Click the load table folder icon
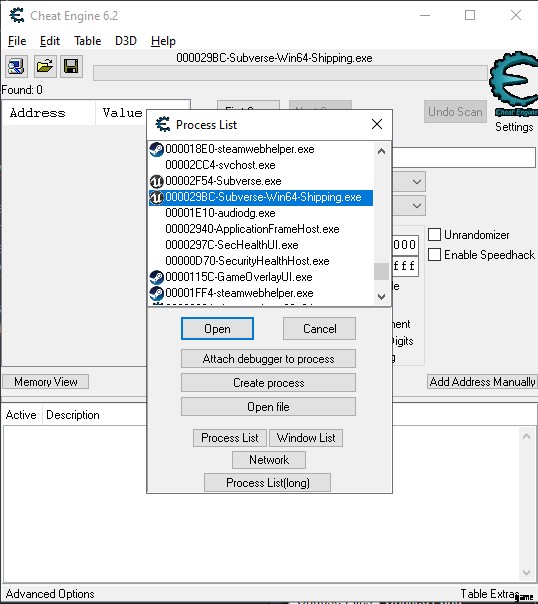538x604 pixels. tap(45, 66)
